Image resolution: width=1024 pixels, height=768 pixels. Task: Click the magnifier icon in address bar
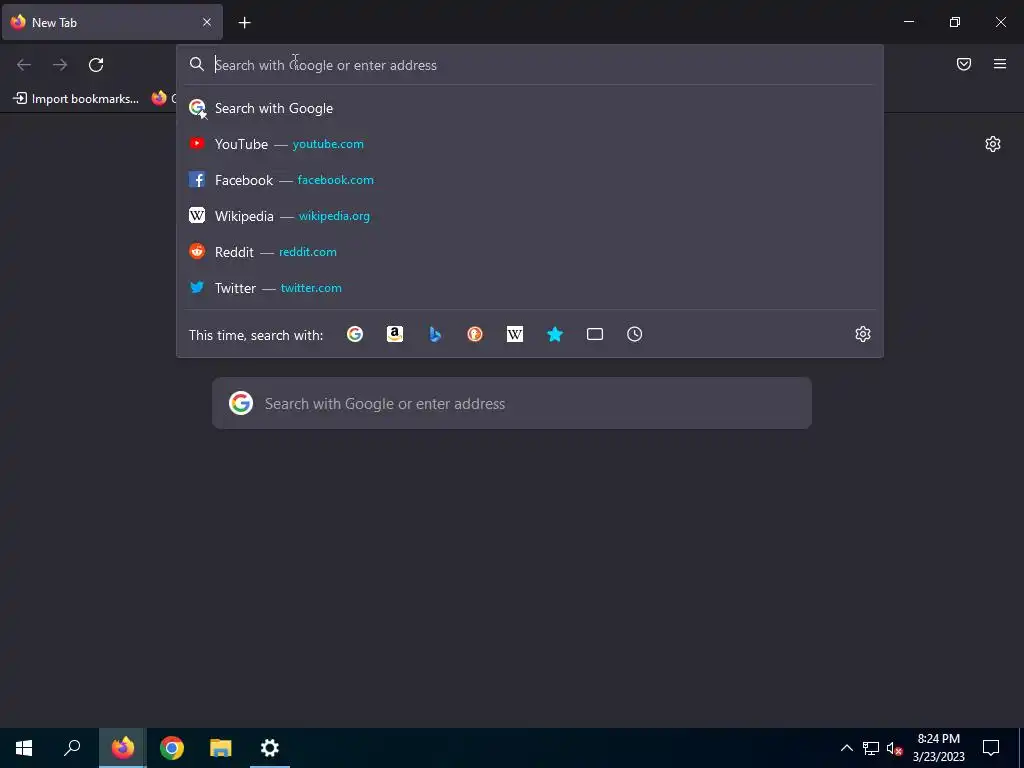point(197,64)
